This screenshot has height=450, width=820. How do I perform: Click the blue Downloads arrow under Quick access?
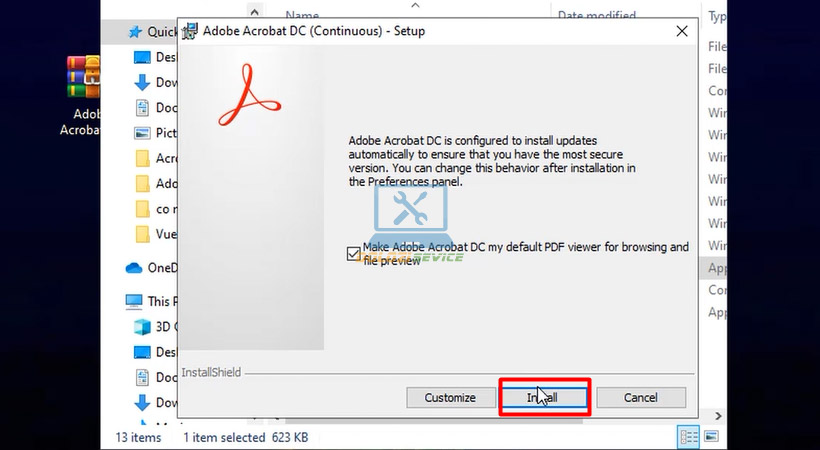point(142,82)
